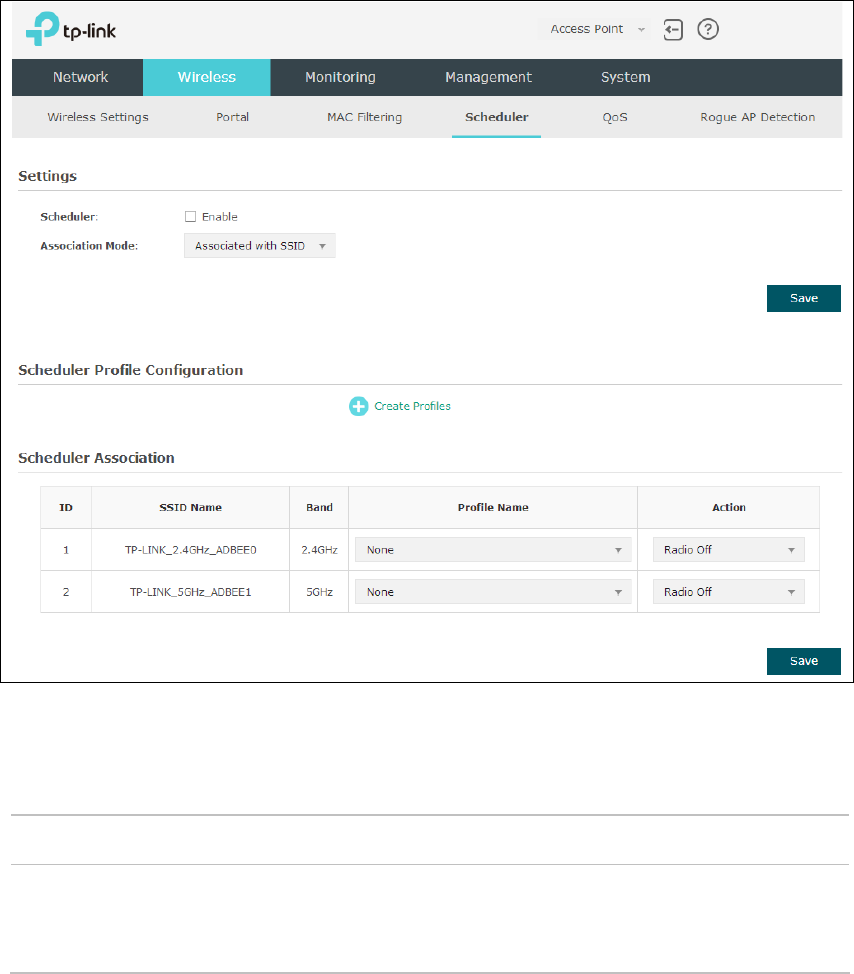Go to the Portal sub-tab
The height and width of the screenshot is (974, 854).
[232, 117]
